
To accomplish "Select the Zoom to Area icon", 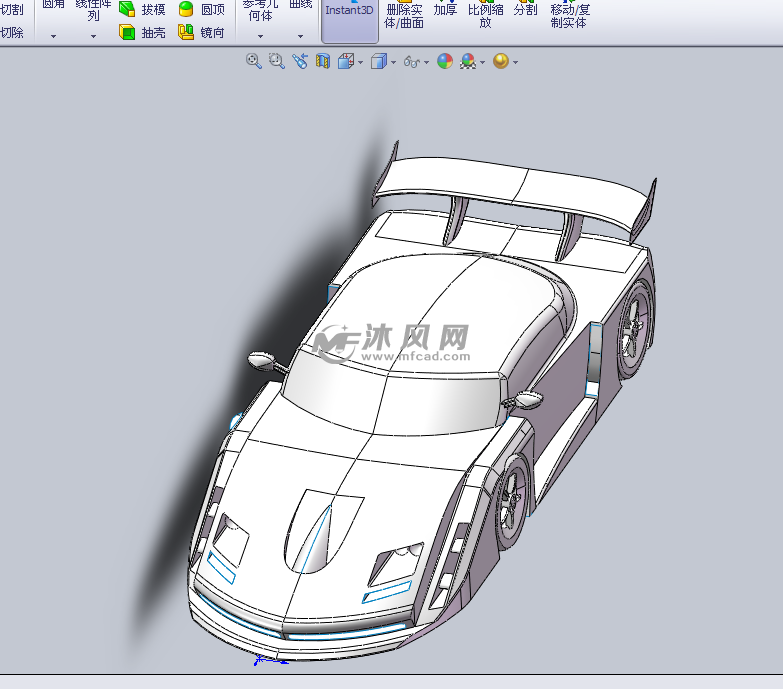I will (276, 61).
